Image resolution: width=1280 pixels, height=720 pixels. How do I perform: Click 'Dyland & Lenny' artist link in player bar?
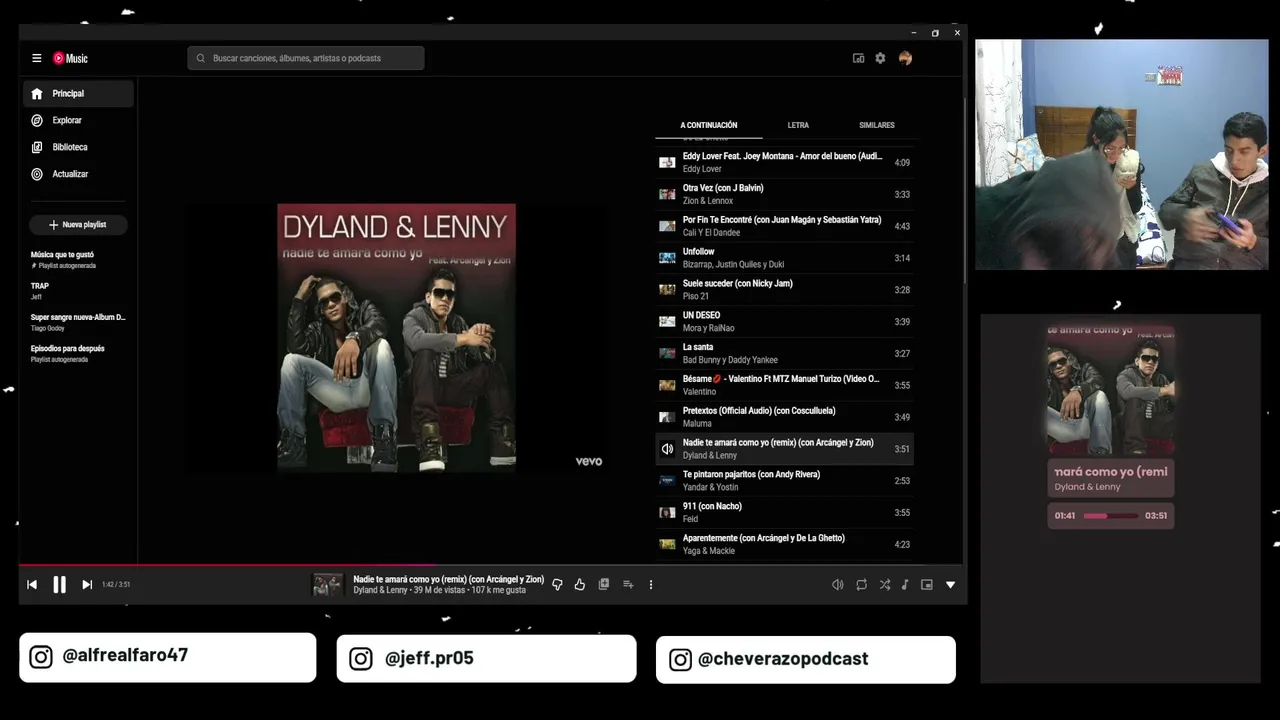(380, 590)
